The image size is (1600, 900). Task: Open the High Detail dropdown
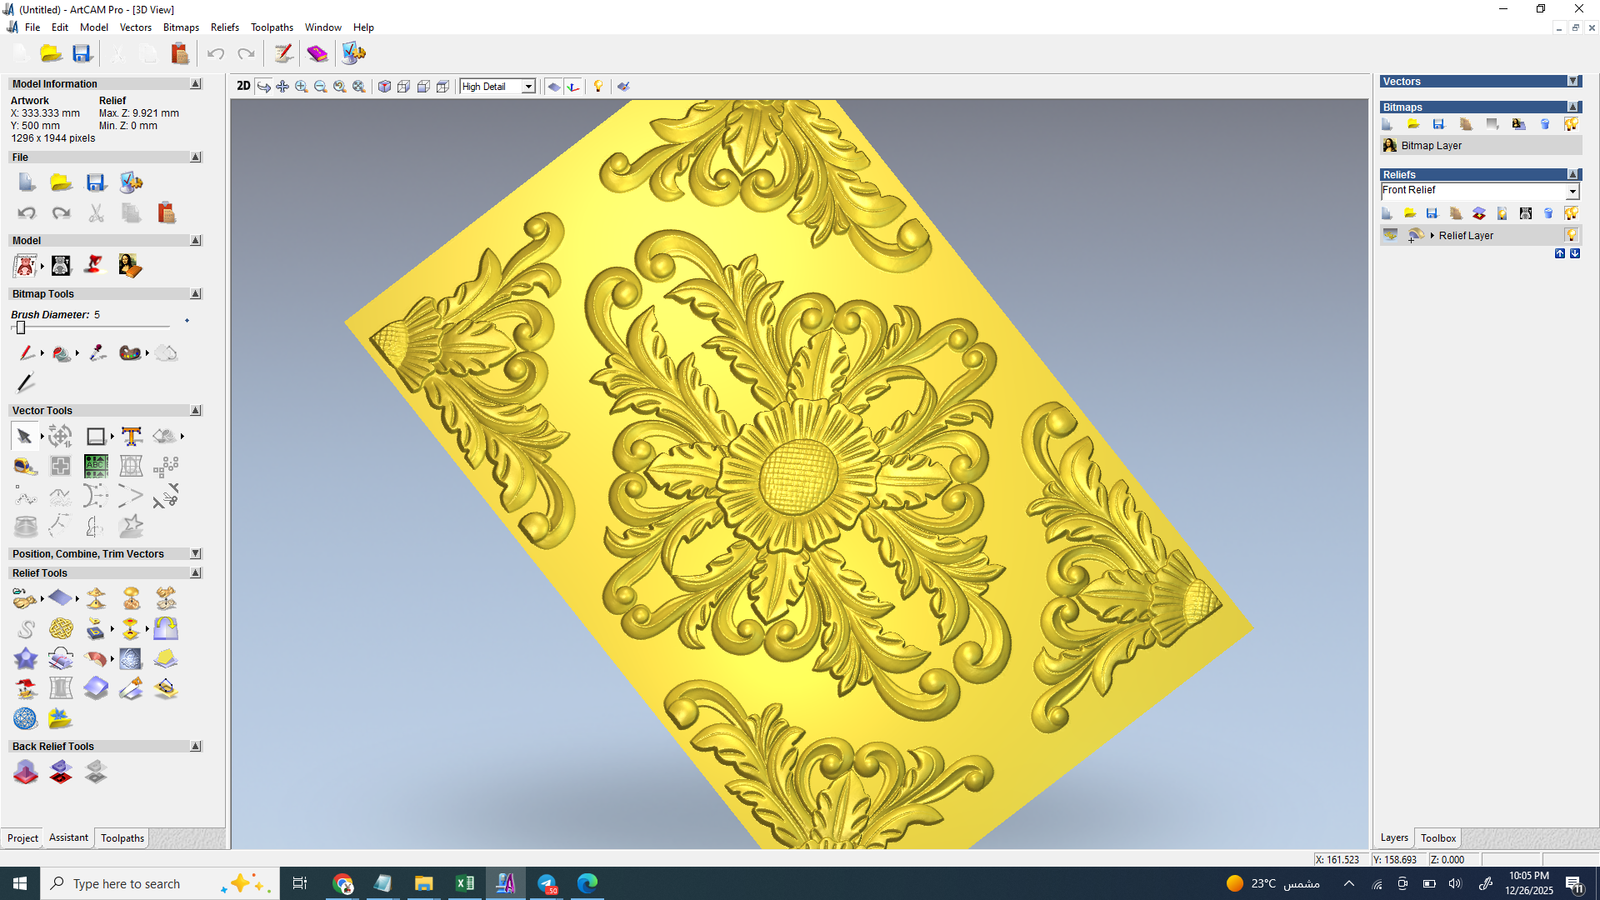528,87
